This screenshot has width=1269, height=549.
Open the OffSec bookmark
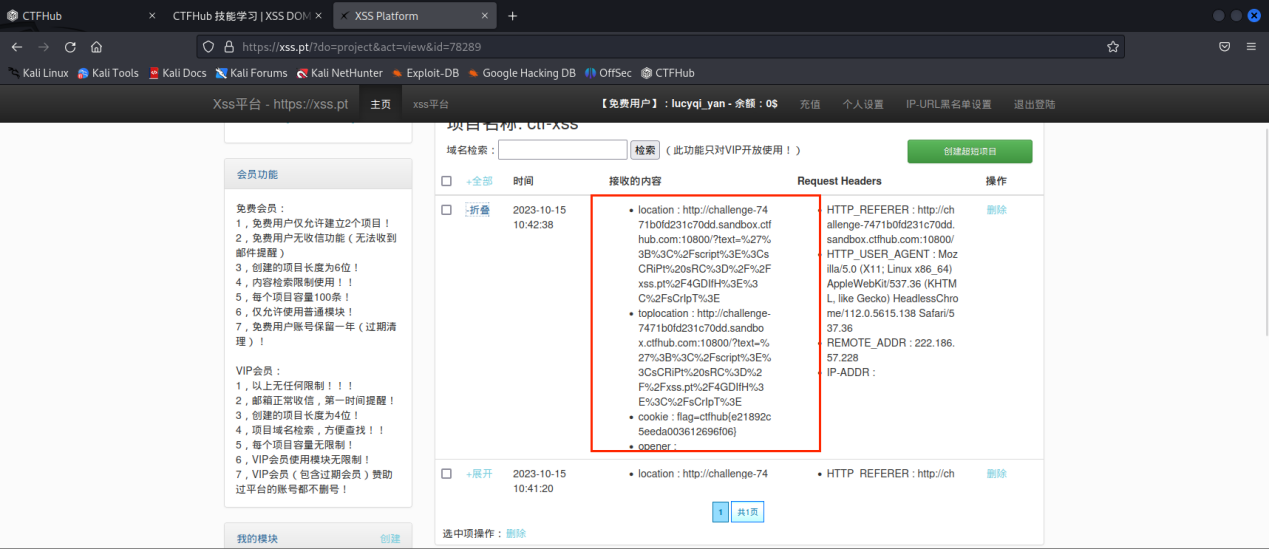608,73
